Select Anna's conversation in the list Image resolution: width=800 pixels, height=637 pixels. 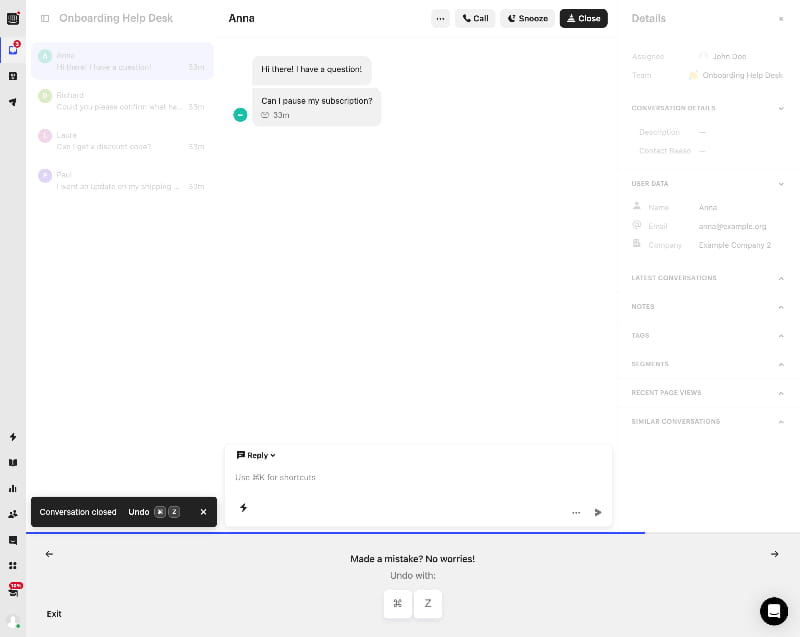[122, 61]
